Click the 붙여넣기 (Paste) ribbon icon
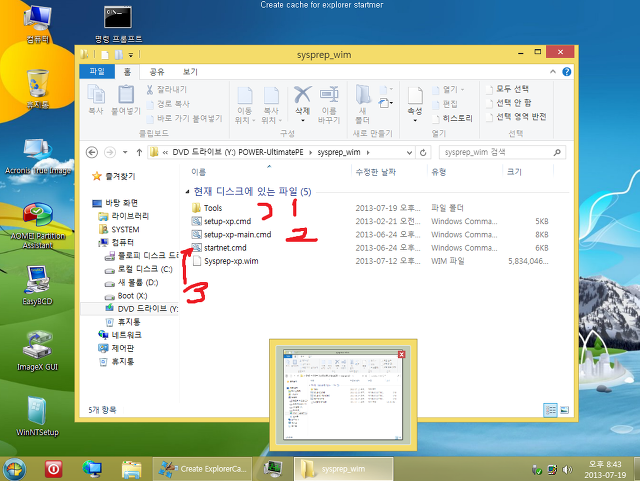This screenshot has height=481, width=640. pyautogui.click(x=126, y=99)
